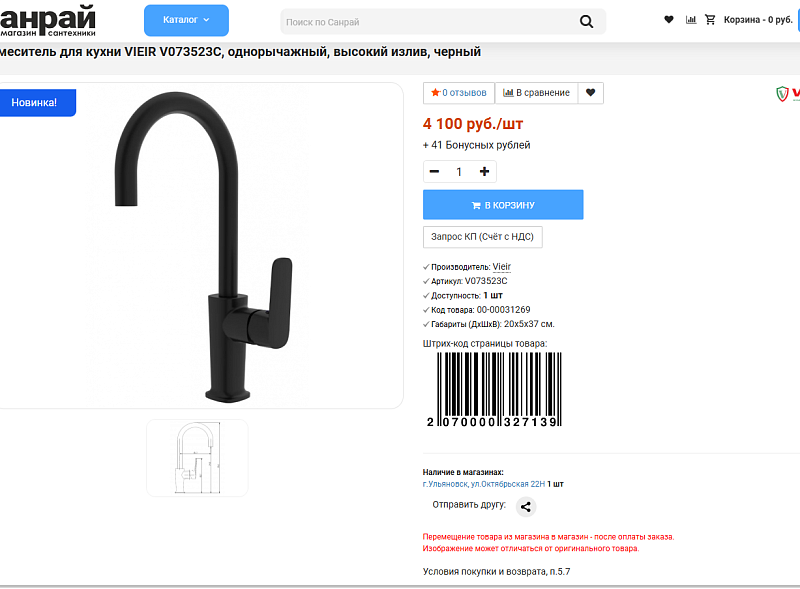Viewport: 800px width, 589px height.
Task: Click the Санрай store logo
Action: pyautogui.click(x=47, y=20)
